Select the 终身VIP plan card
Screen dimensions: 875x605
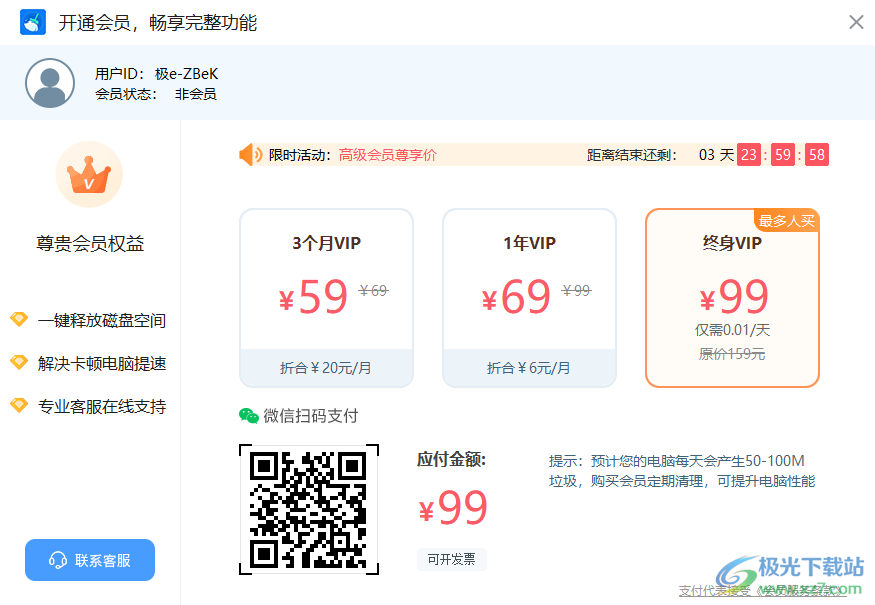(x=732, y=298)
